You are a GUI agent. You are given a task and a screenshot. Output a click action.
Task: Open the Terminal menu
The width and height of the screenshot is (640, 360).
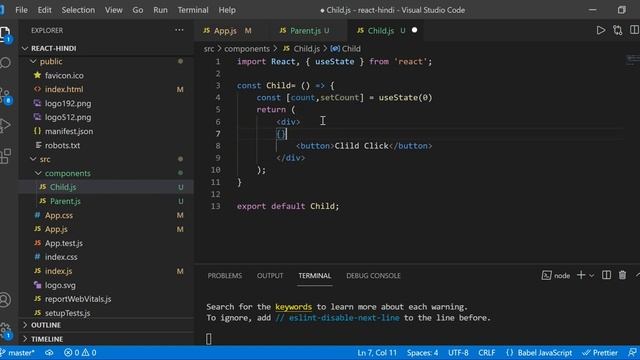(193, 10)
